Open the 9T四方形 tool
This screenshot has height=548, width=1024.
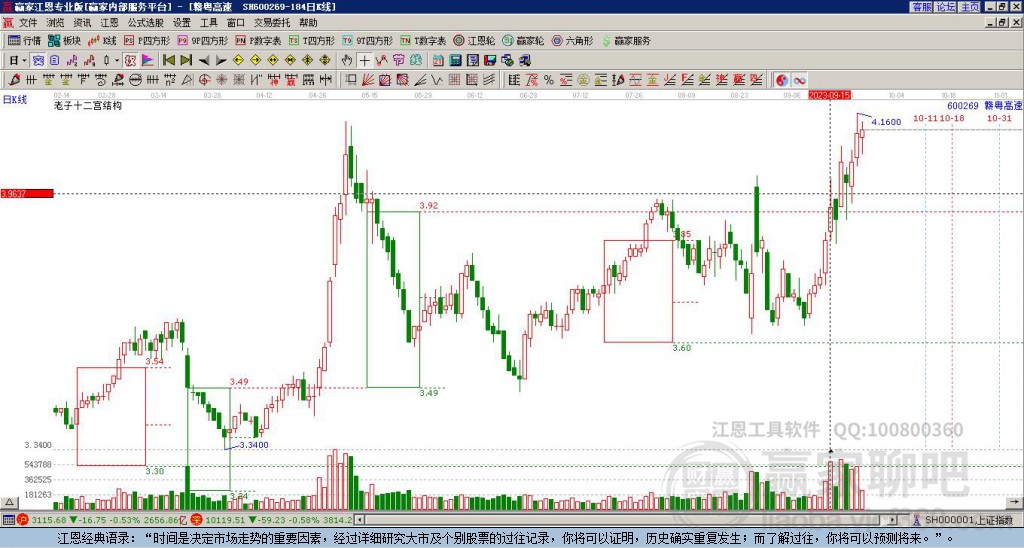tap(368, 40)
